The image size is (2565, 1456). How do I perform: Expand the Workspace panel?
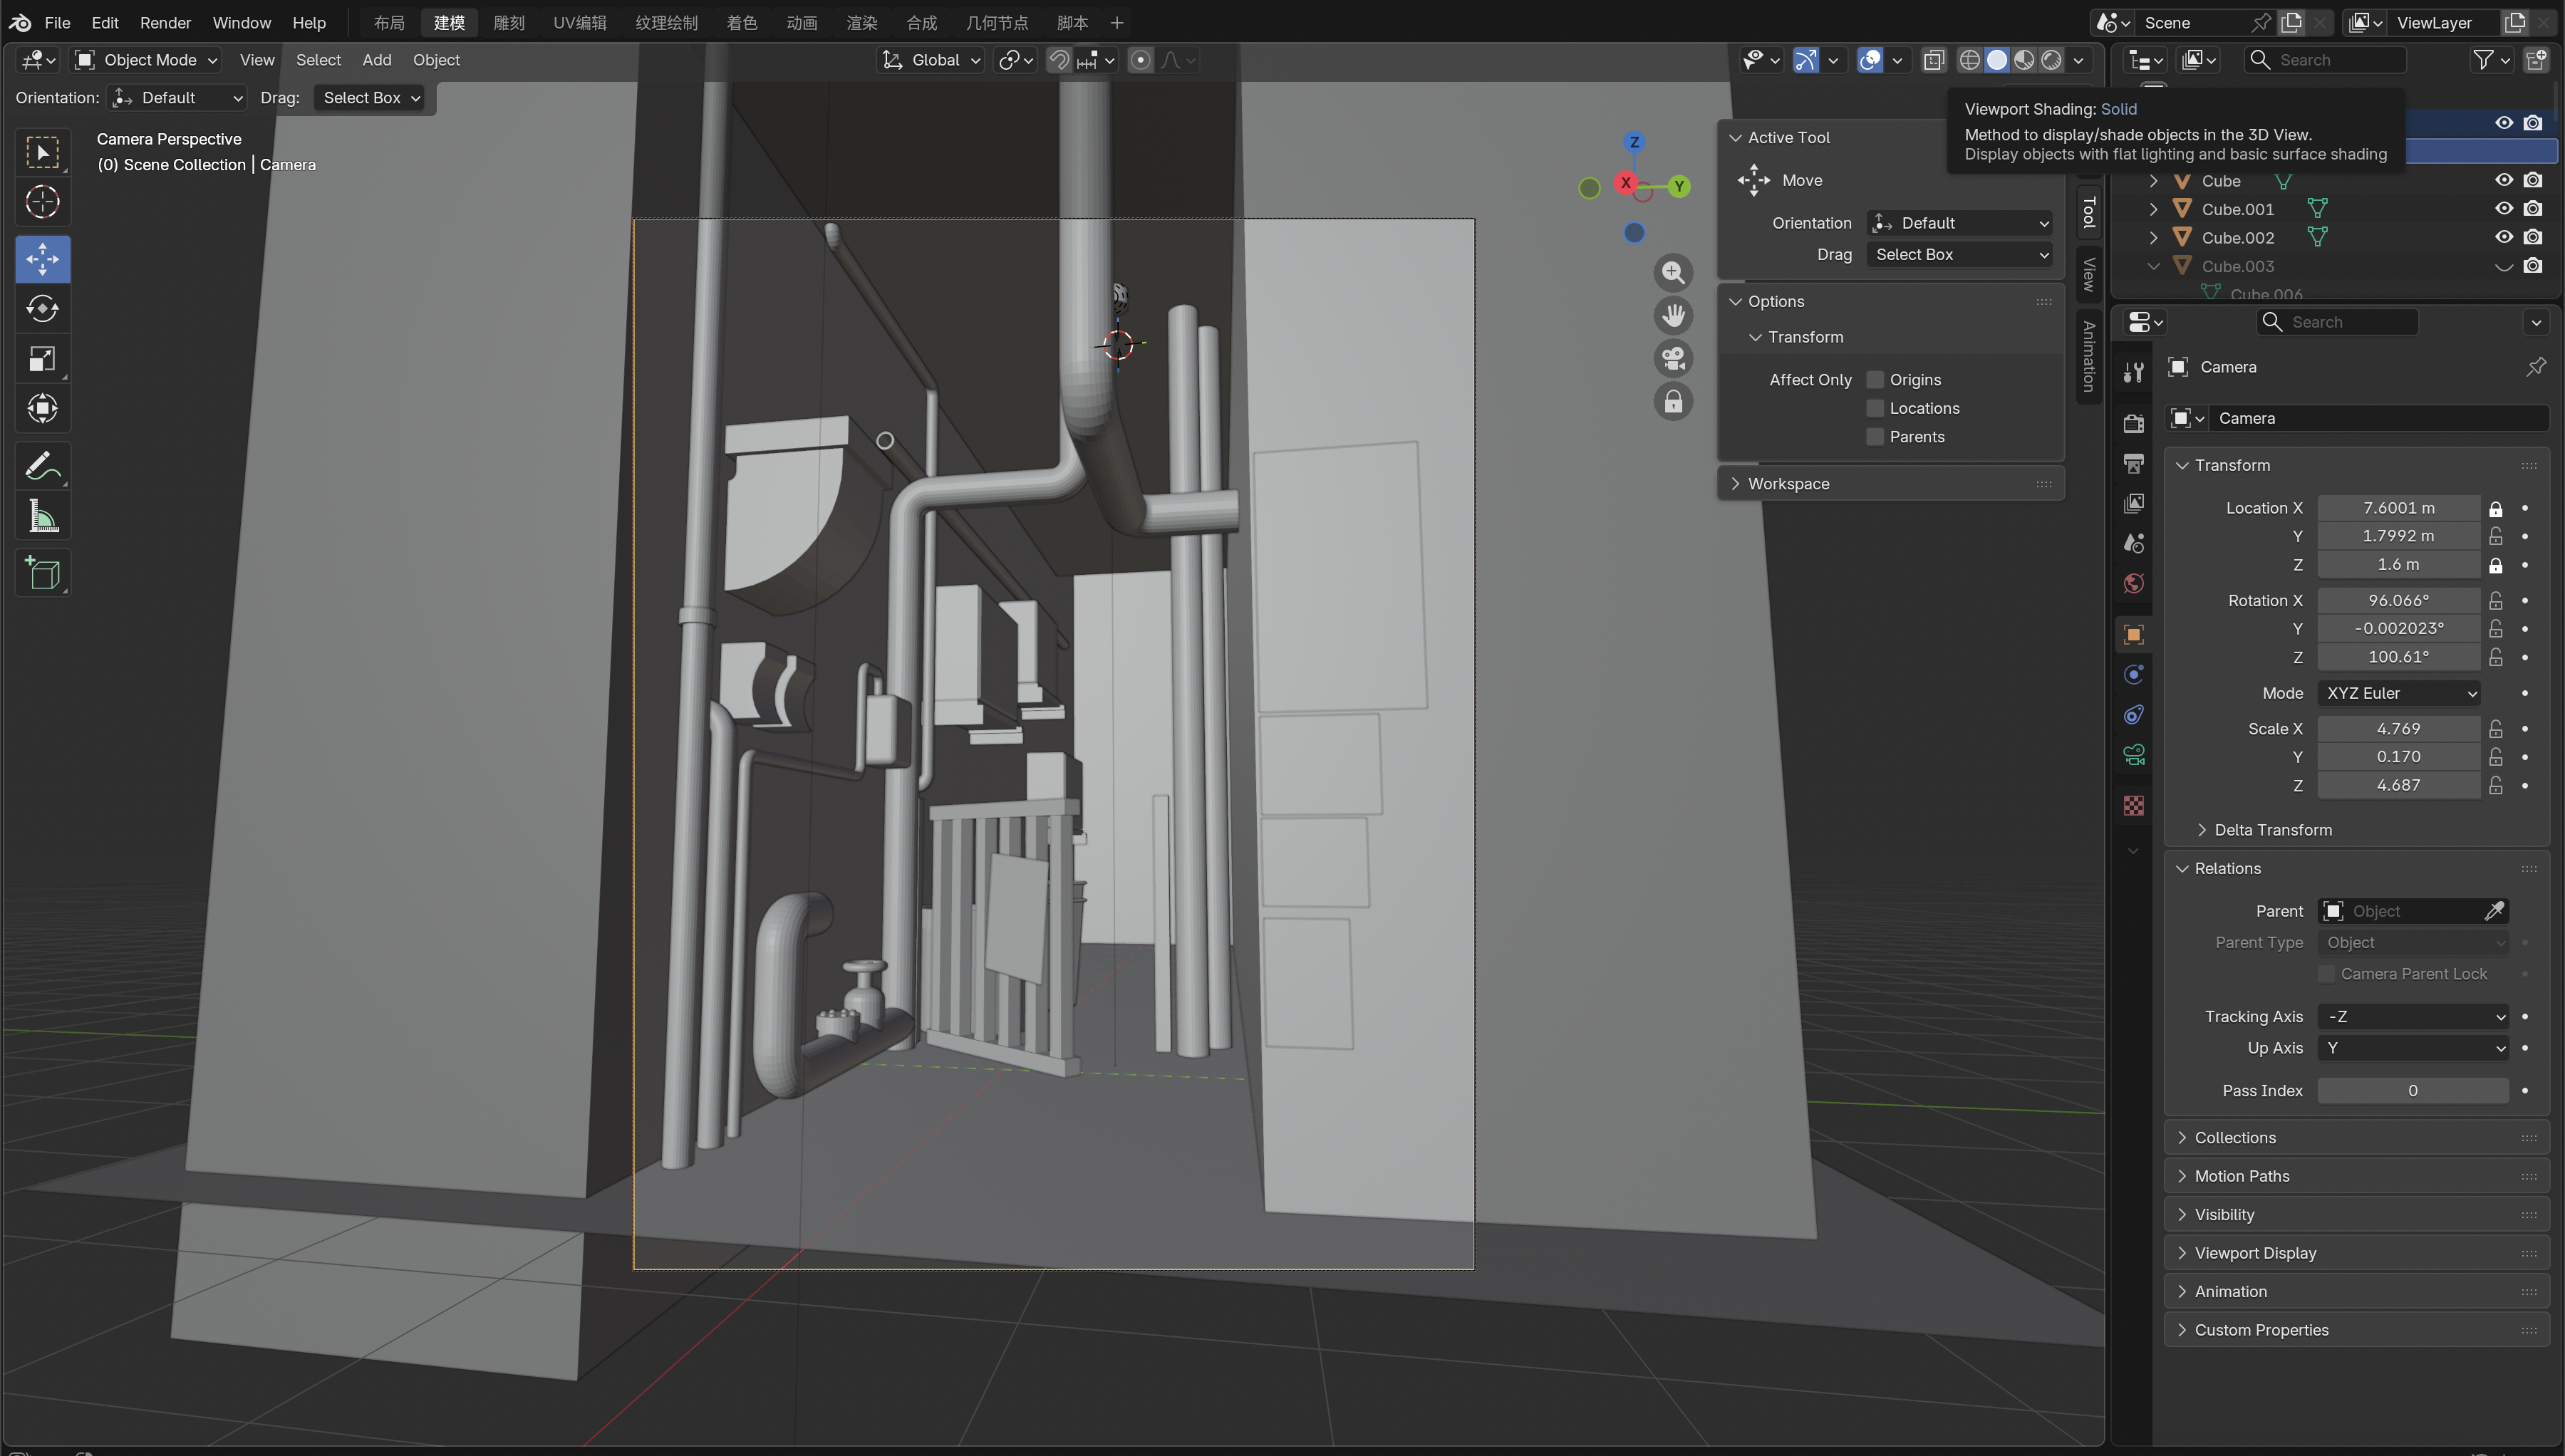coord(1788,483)
